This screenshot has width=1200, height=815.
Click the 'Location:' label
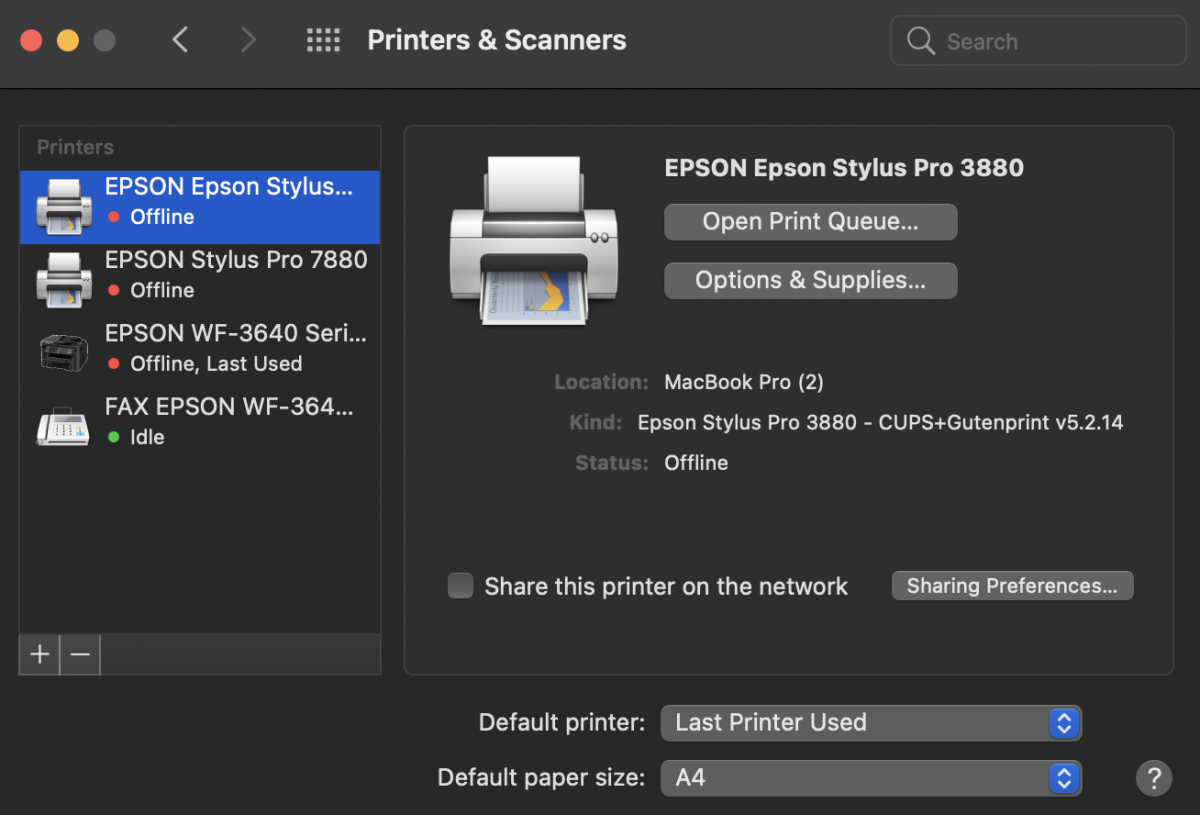point(602,382)
